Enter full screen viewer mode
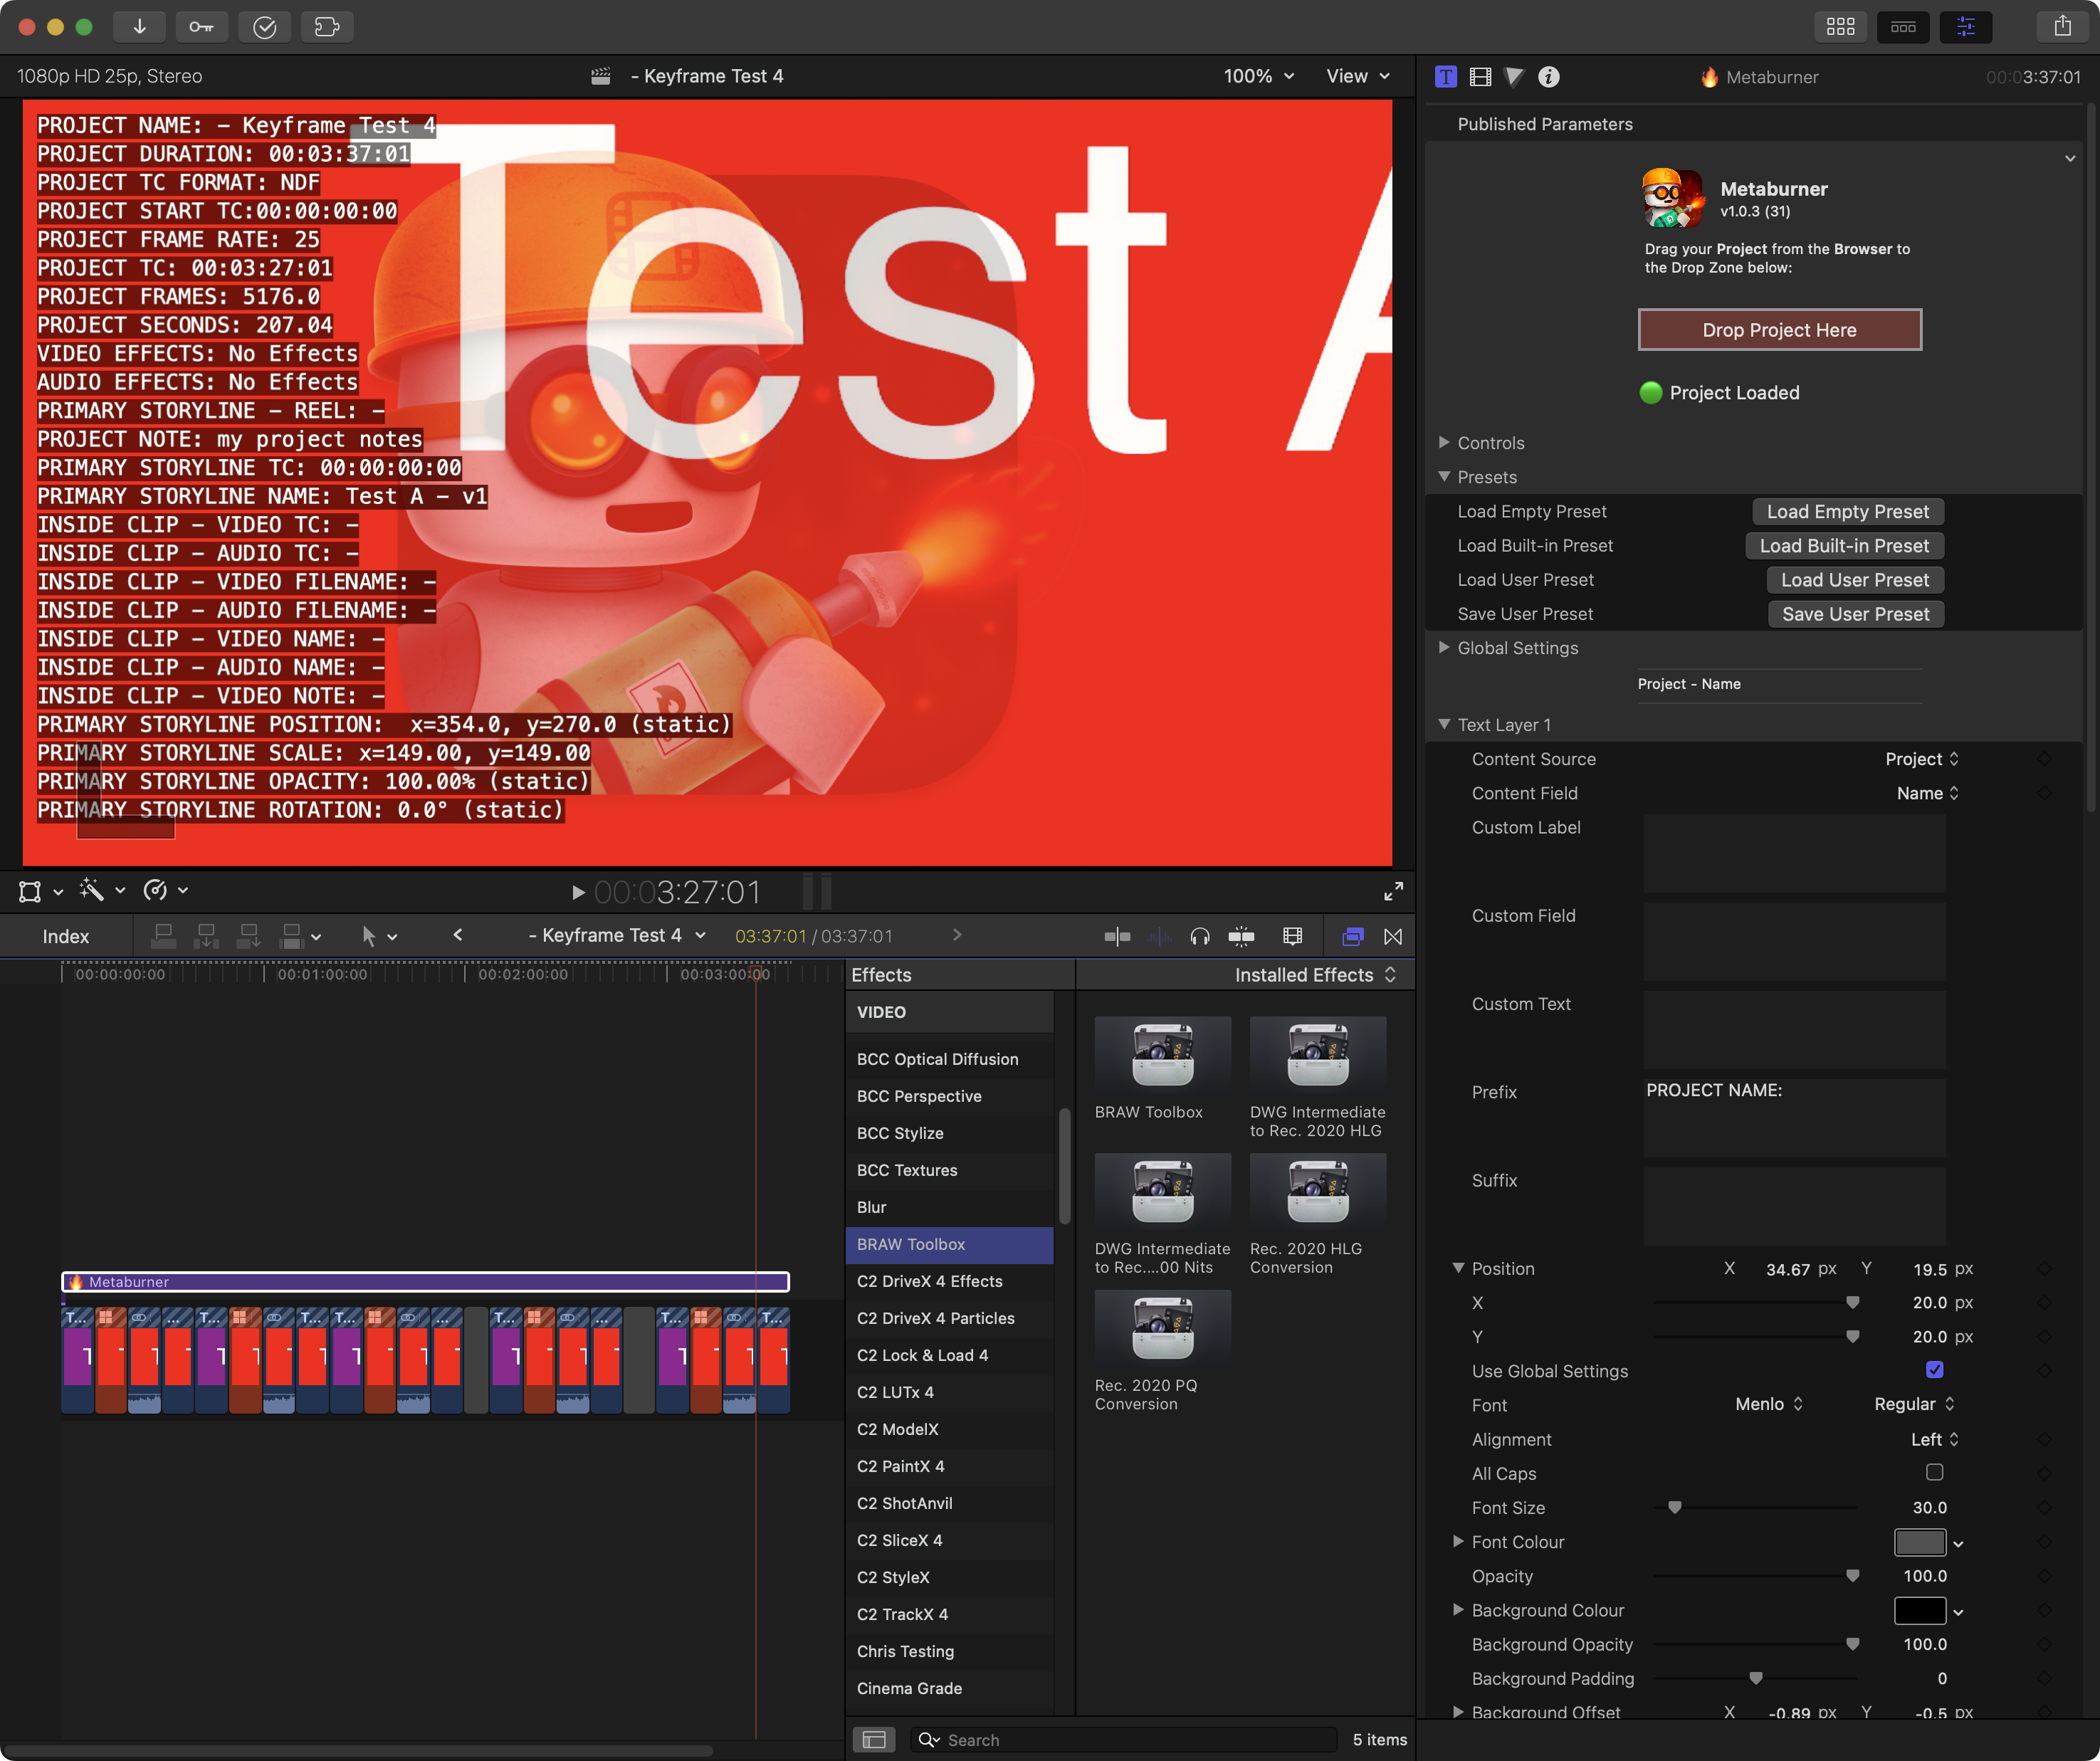The height and width of the screenshot is (1761, 2100). point(1393,891)
